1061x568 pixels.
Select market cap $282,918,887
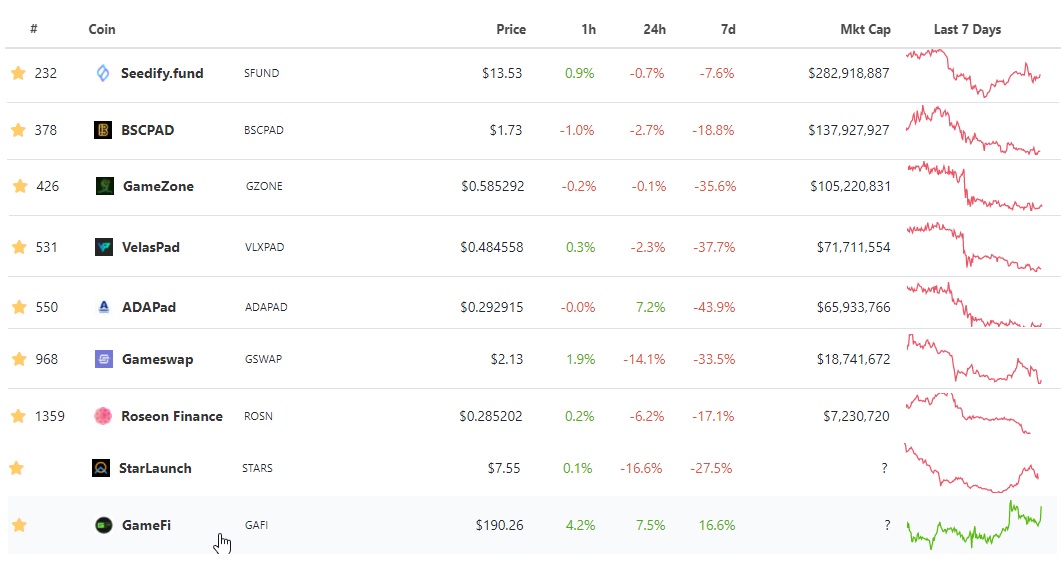(x=849, y=73)
